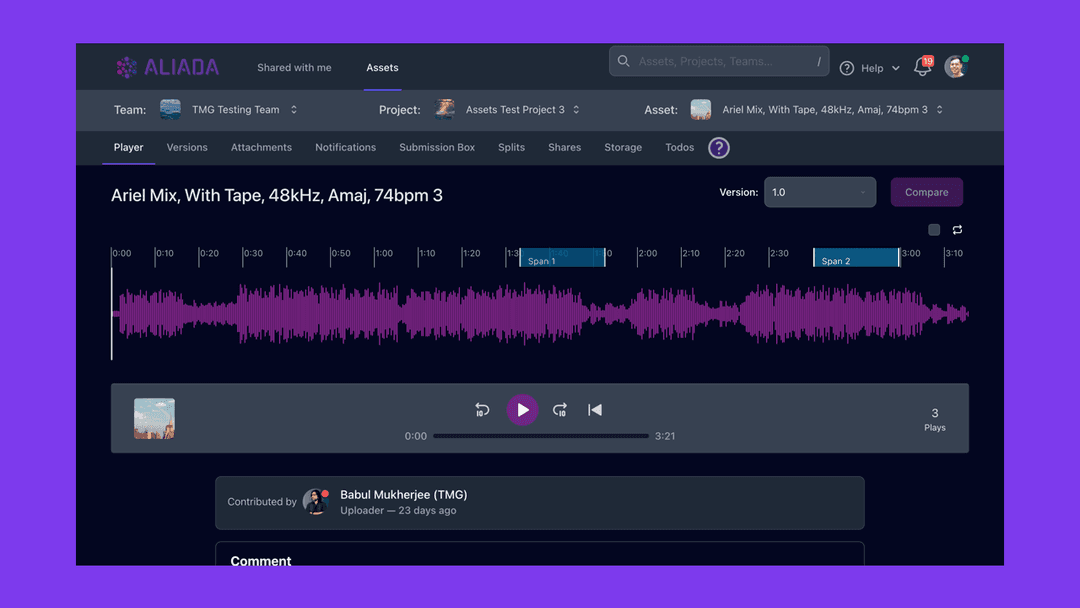Rewind 10 seconds in the player

click(482, 410)
